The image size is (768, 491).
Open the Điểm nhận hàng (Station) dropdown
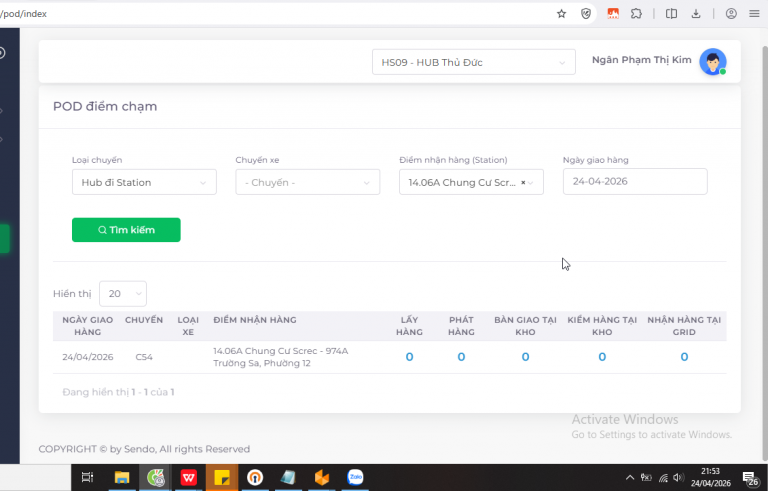[471, 182]
